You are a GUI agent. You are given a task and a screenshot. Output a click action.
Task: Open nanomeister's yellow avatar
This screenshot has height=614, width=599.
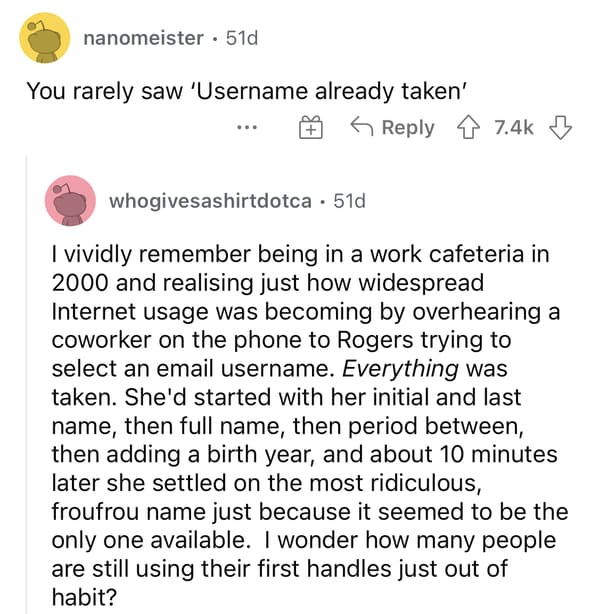(x=45, y=38)
